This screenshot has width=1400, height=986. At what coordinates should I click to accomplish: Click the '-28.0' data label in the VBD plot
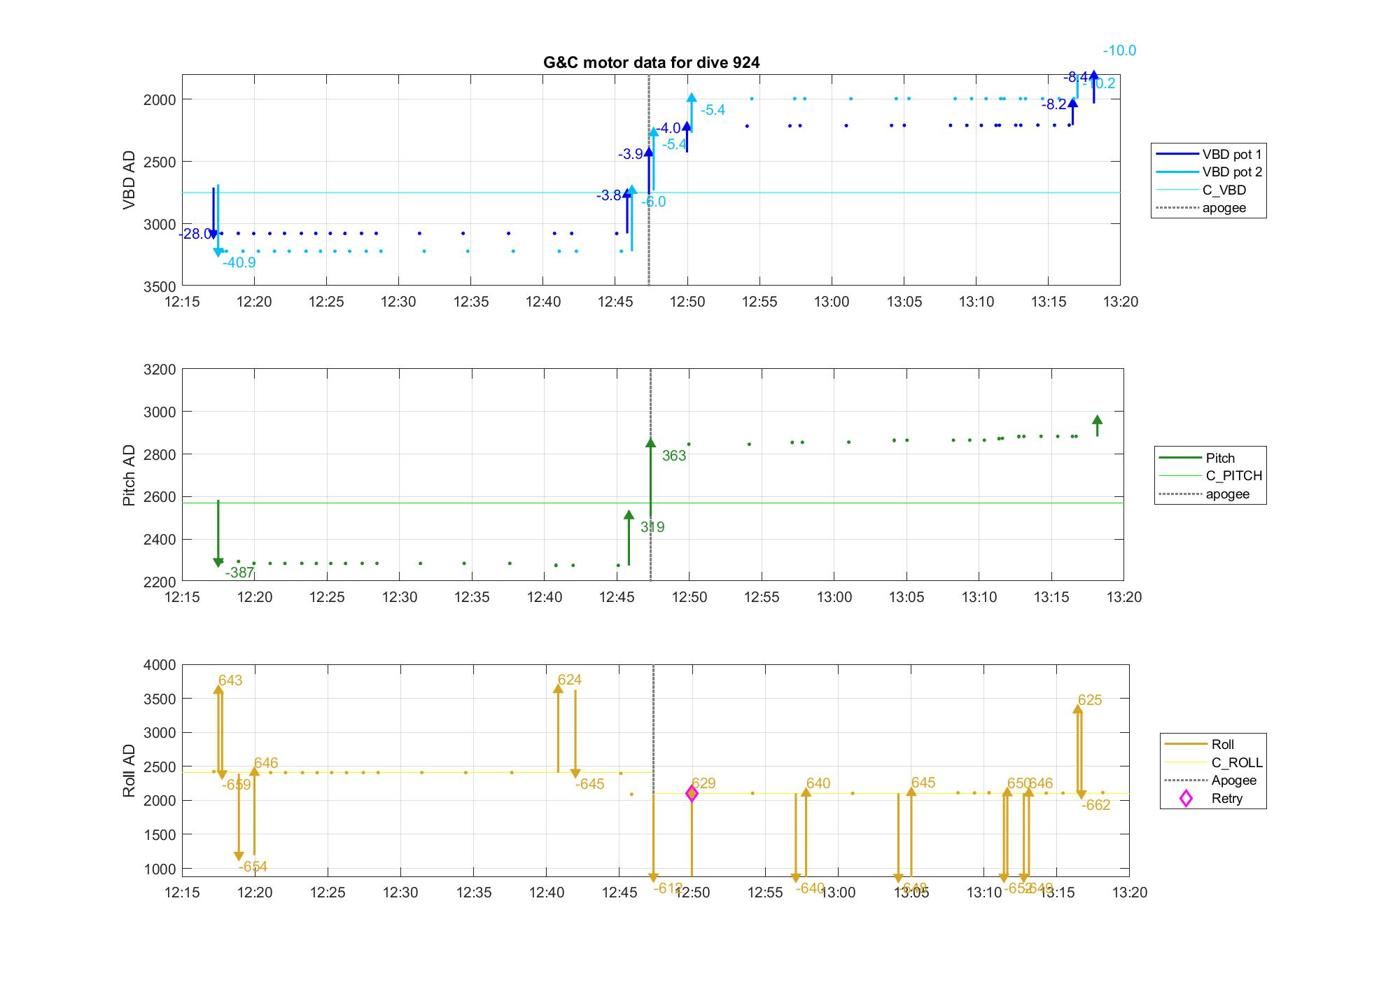(x=196, y=234)
